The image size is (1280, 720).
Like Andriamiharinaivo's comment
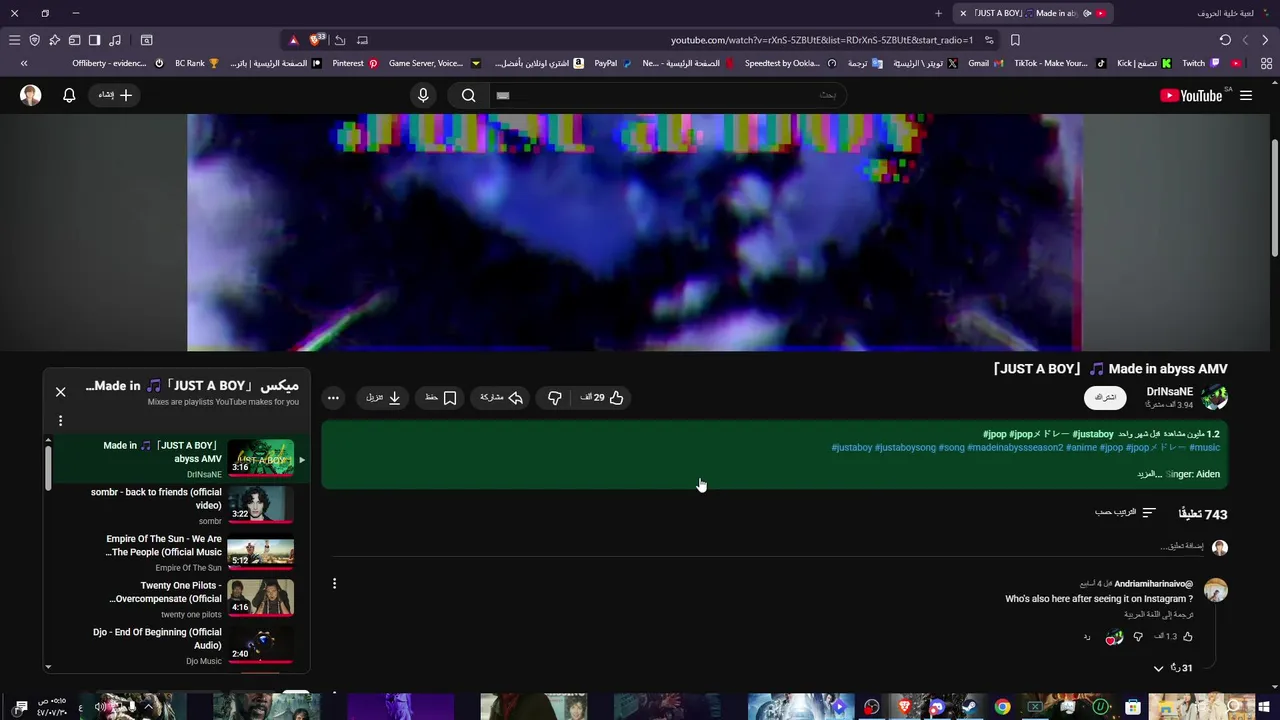point(1188,636)
